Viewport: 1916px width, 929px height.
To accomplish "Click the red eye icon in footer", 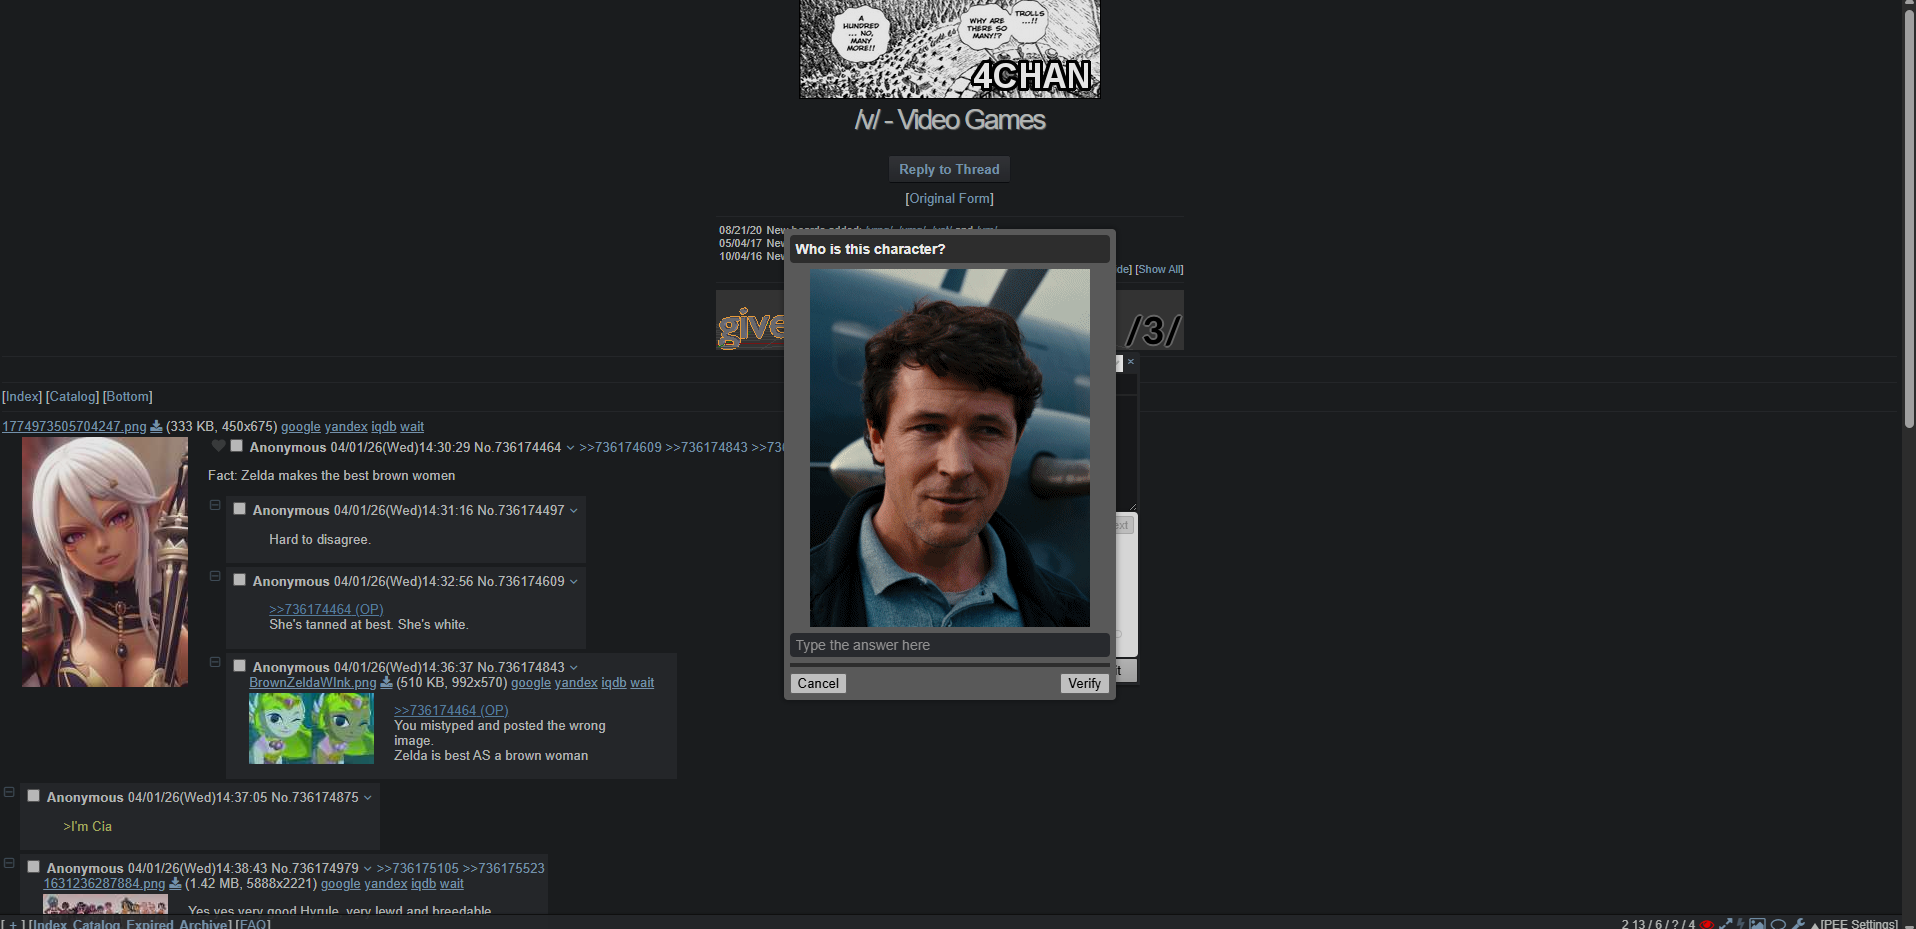I will tap(1707, 924).
